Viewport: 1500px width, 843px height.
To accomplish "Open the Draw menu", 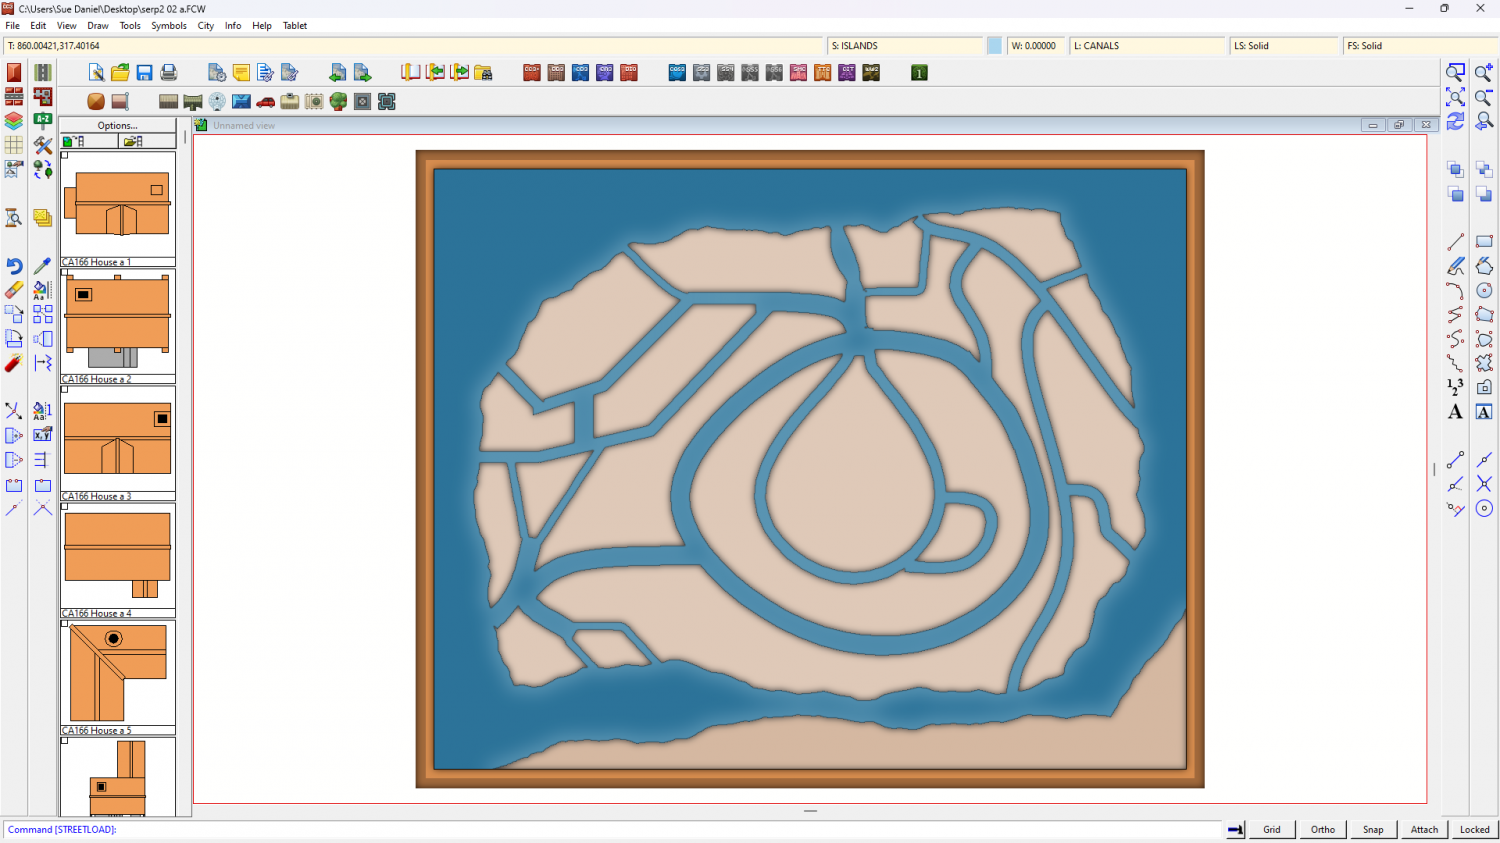I will pos(98,26).
